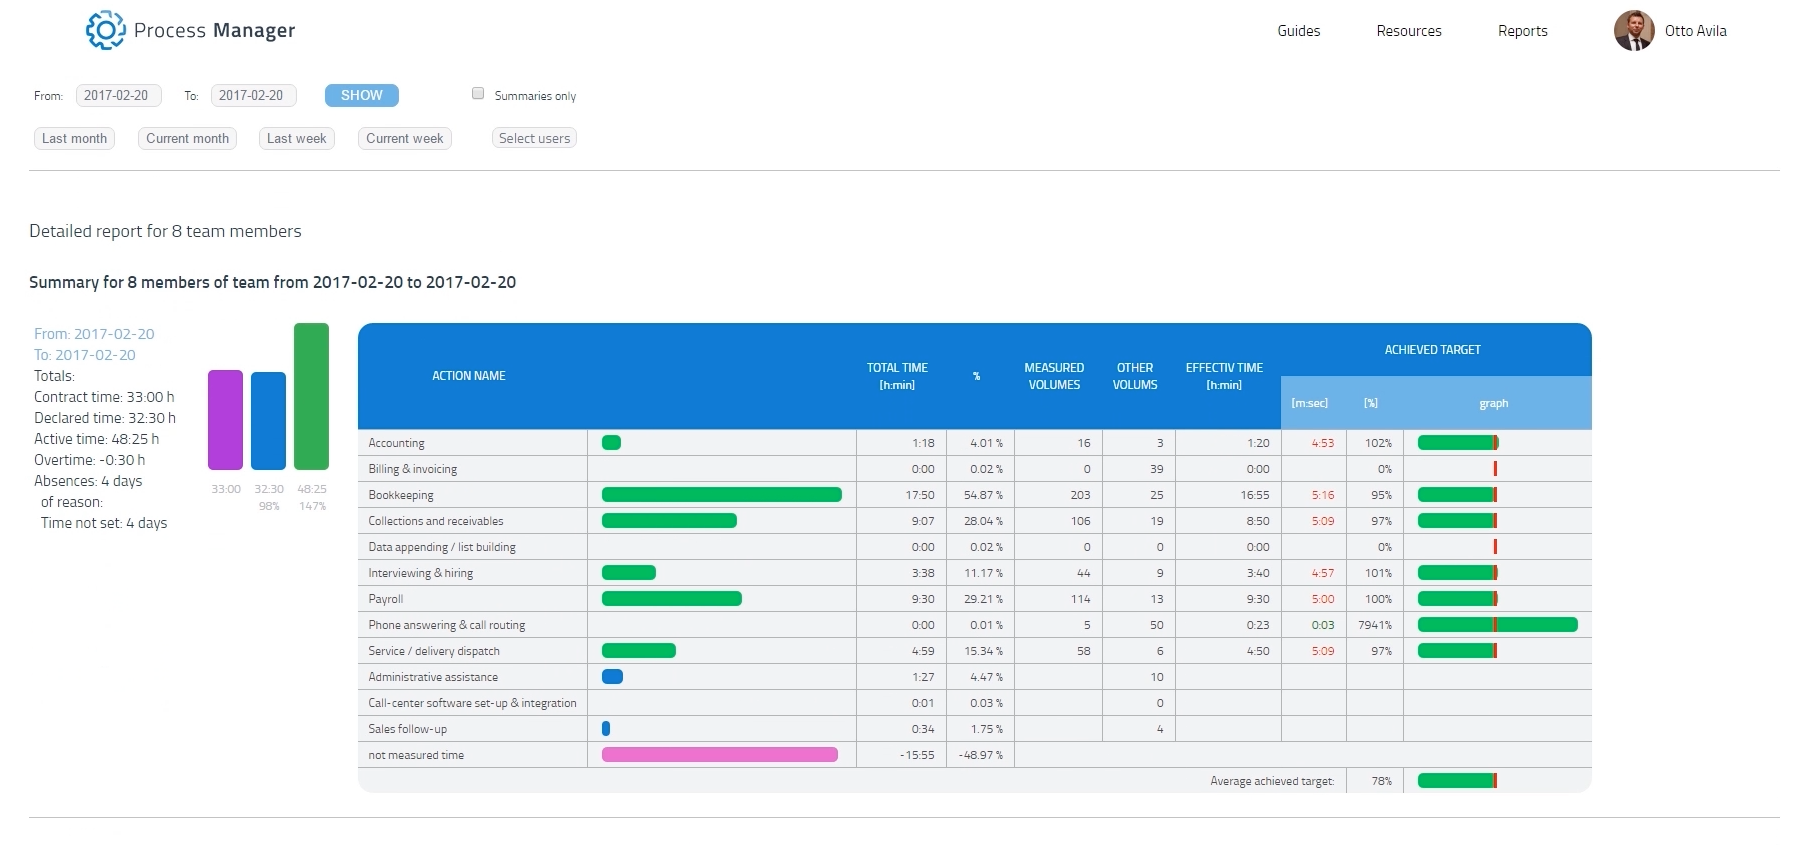1804x857 pixels.
Task: Enable the Summaries only checkbox
Action: pos(478,93)
